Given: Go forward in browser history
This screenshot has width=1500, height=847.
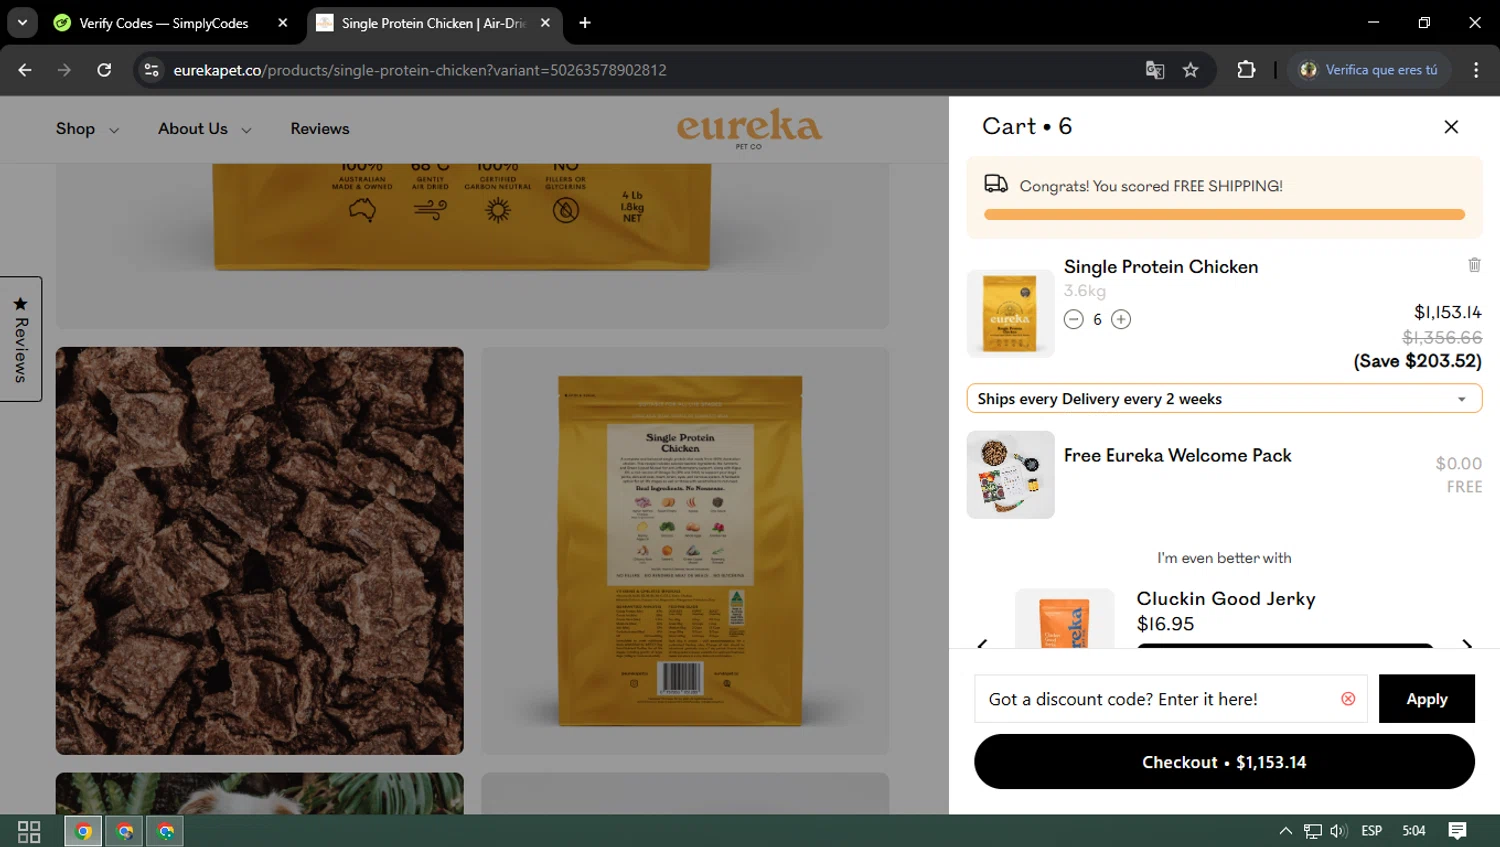Looking at the screenshot, I should click(x=64, y=70).
